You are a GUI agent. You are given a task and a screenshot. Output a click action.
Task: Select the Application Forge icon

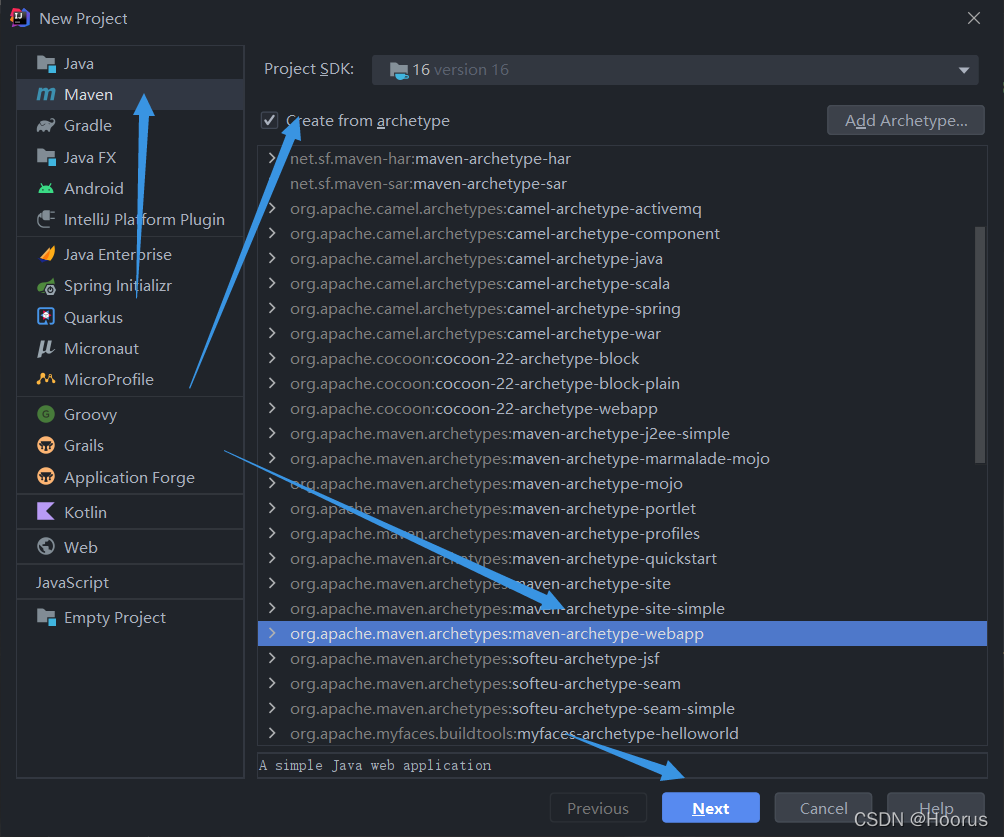pyautogui.click(x=46, y=477)
